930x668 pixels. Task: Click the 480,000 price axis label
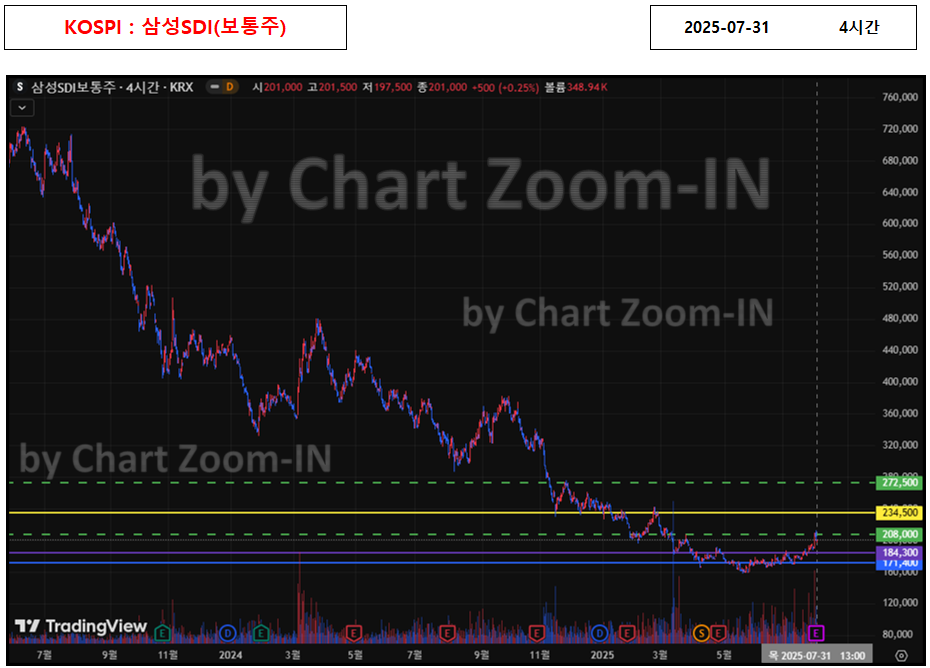point(900,318)
